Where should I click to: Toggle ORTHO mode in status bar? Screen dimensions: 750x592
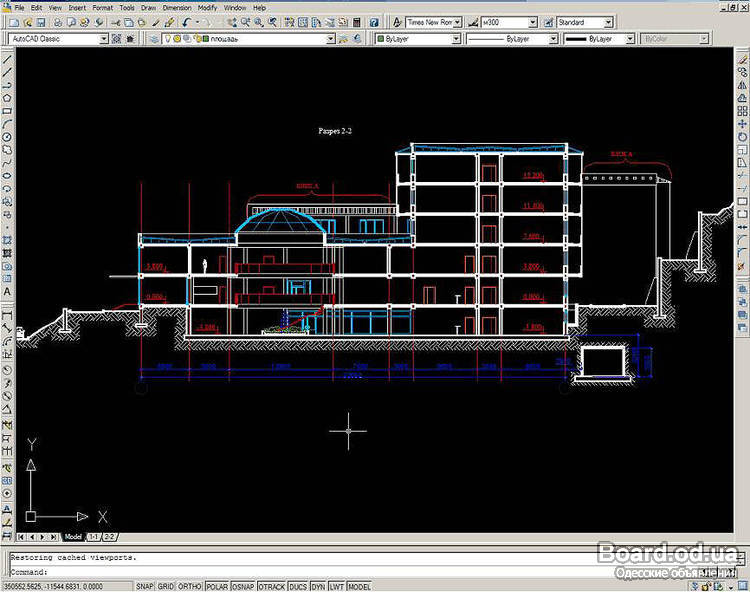tap(191, 586)
